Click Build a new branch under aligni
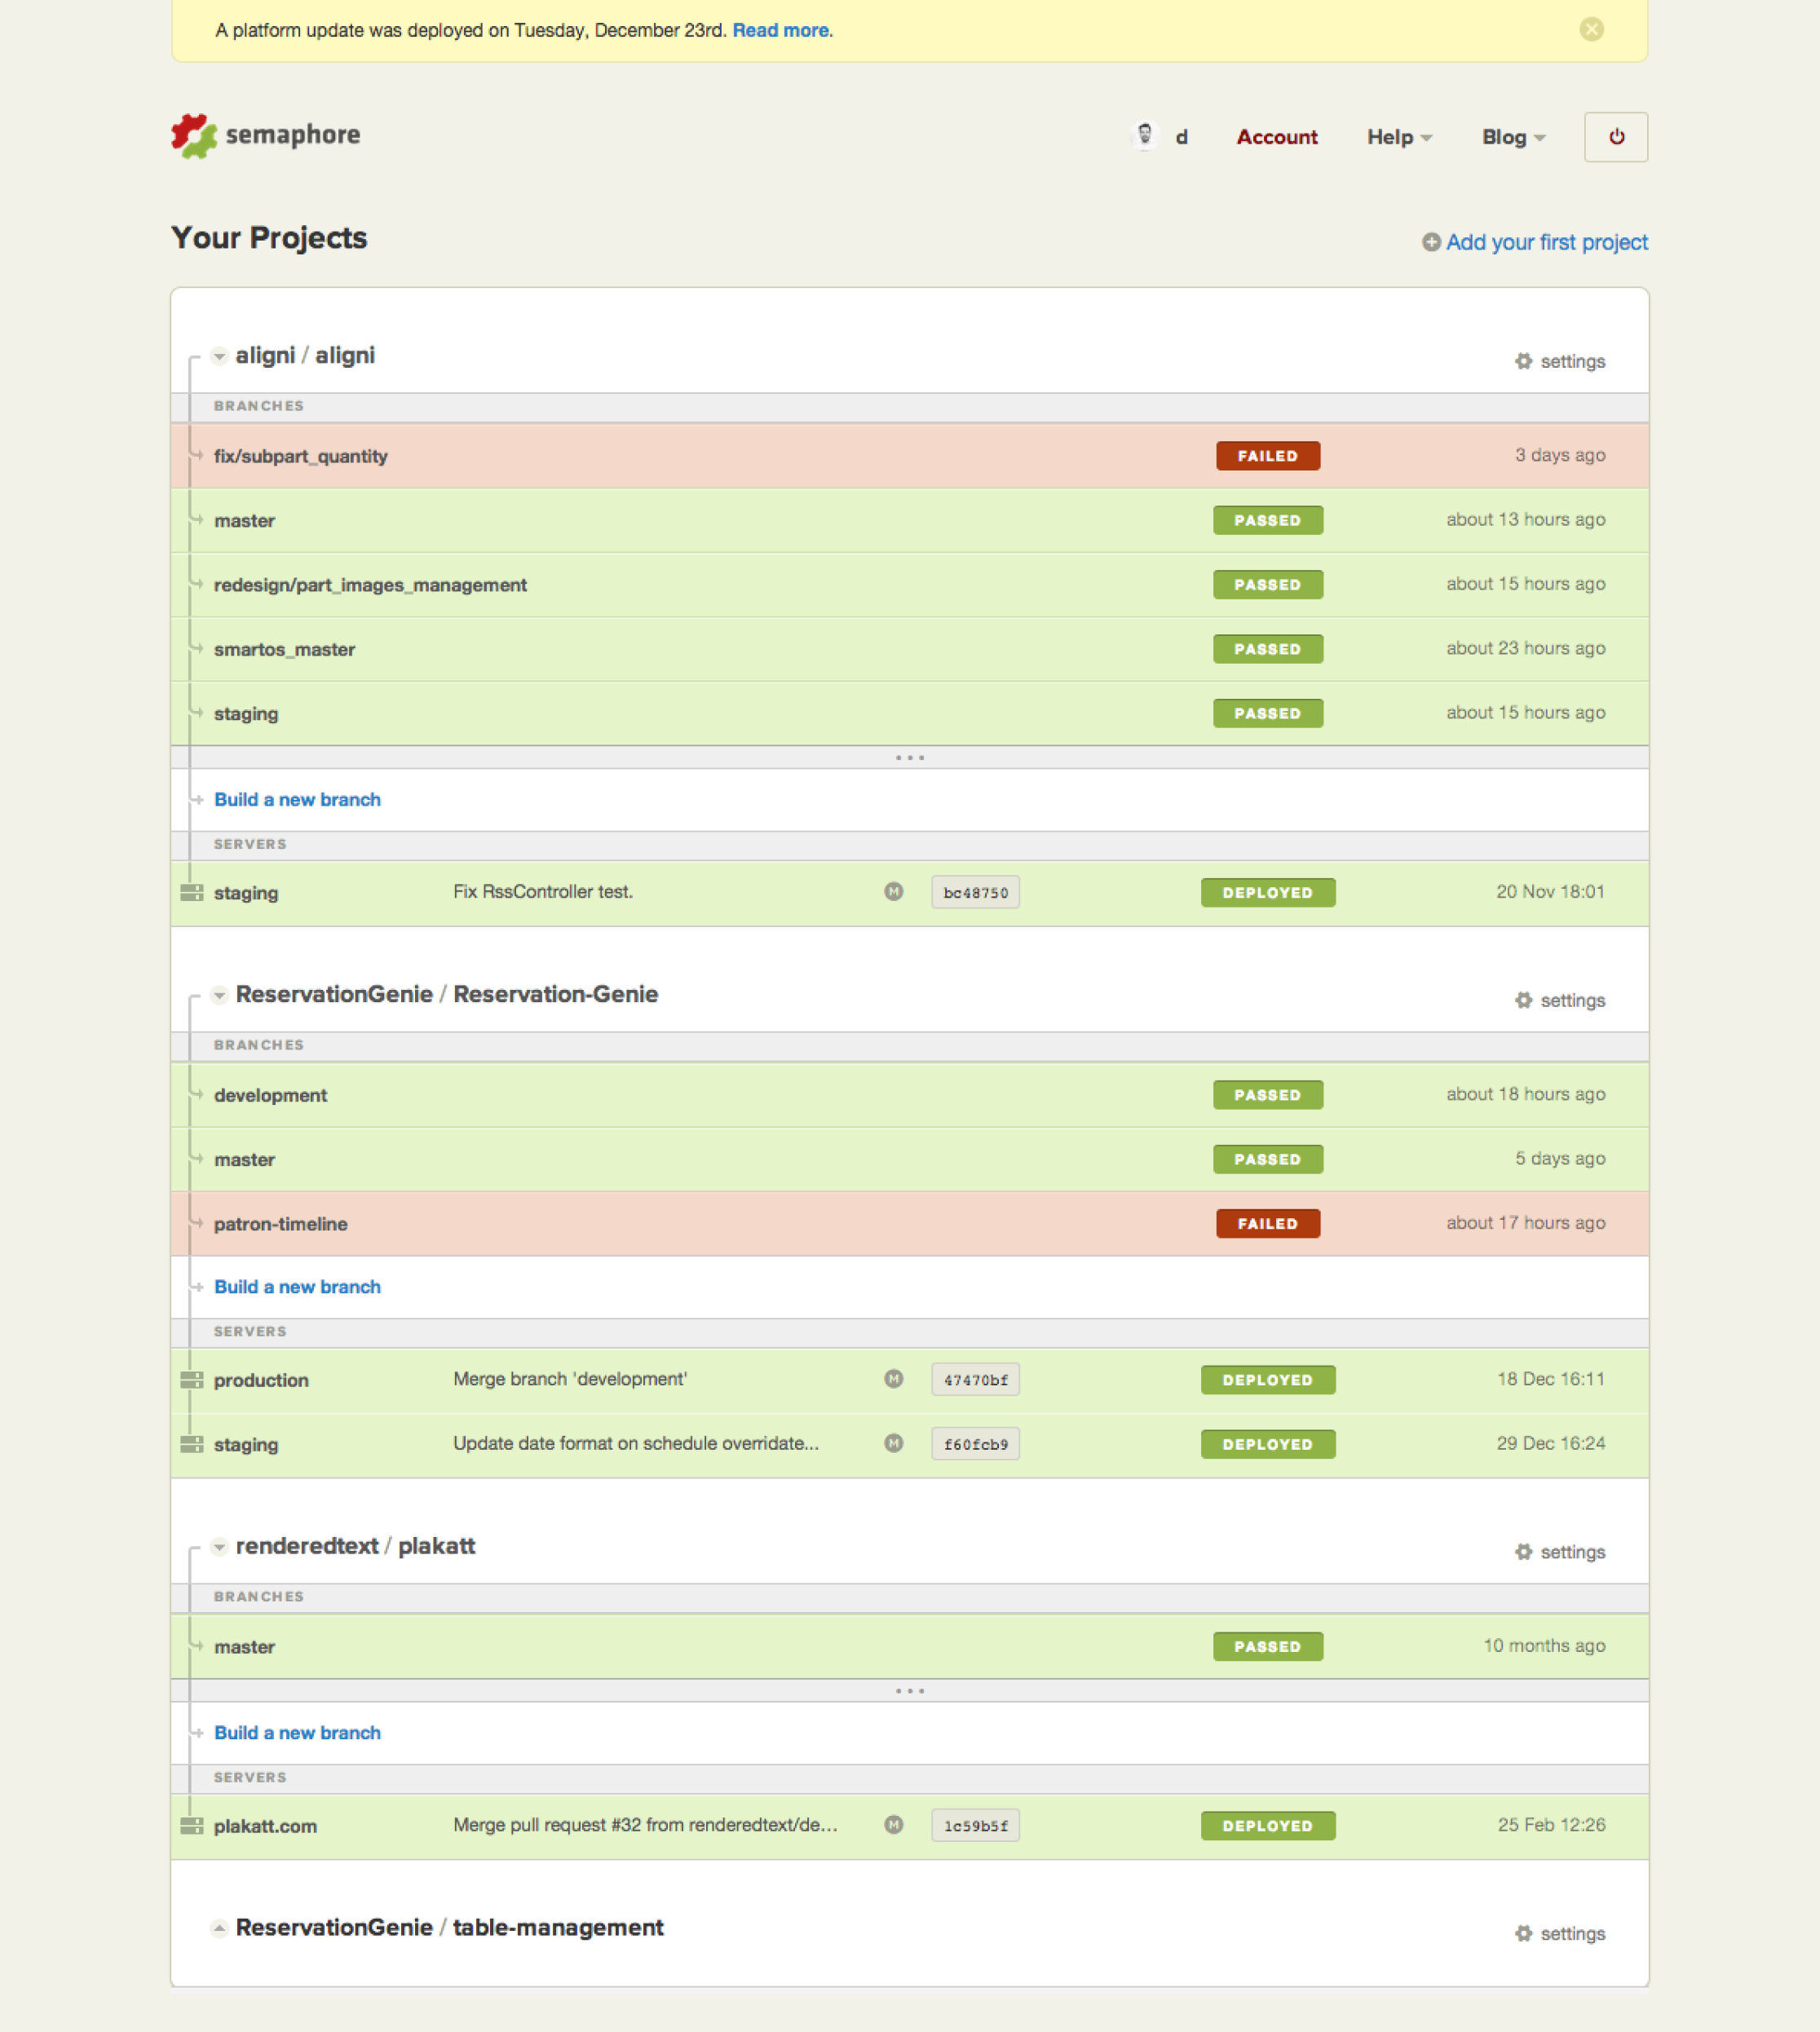Image resolution: width=1820 pixels, height=2032 pixels. point(297,799)
